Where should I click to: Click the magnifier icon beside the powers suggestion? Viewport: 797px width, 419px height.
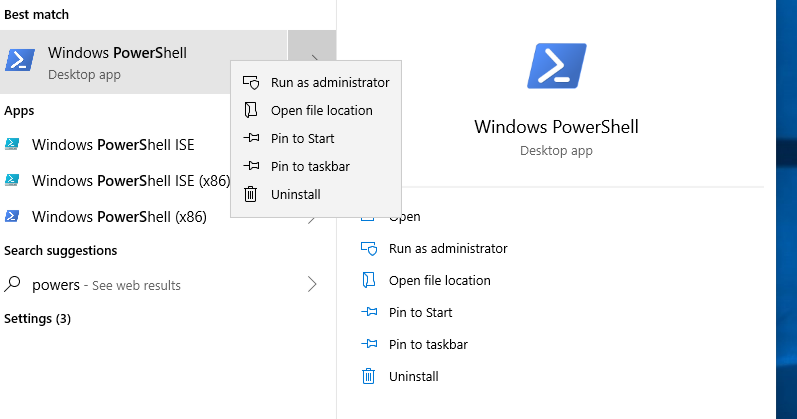pos(13,285)
